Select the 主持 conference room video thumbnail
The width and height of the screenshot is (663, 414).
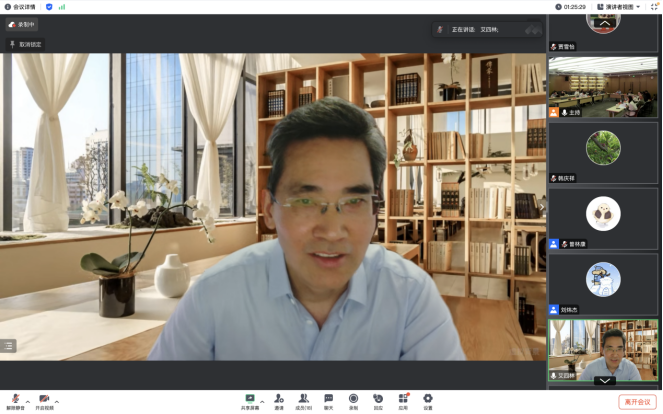603,87
